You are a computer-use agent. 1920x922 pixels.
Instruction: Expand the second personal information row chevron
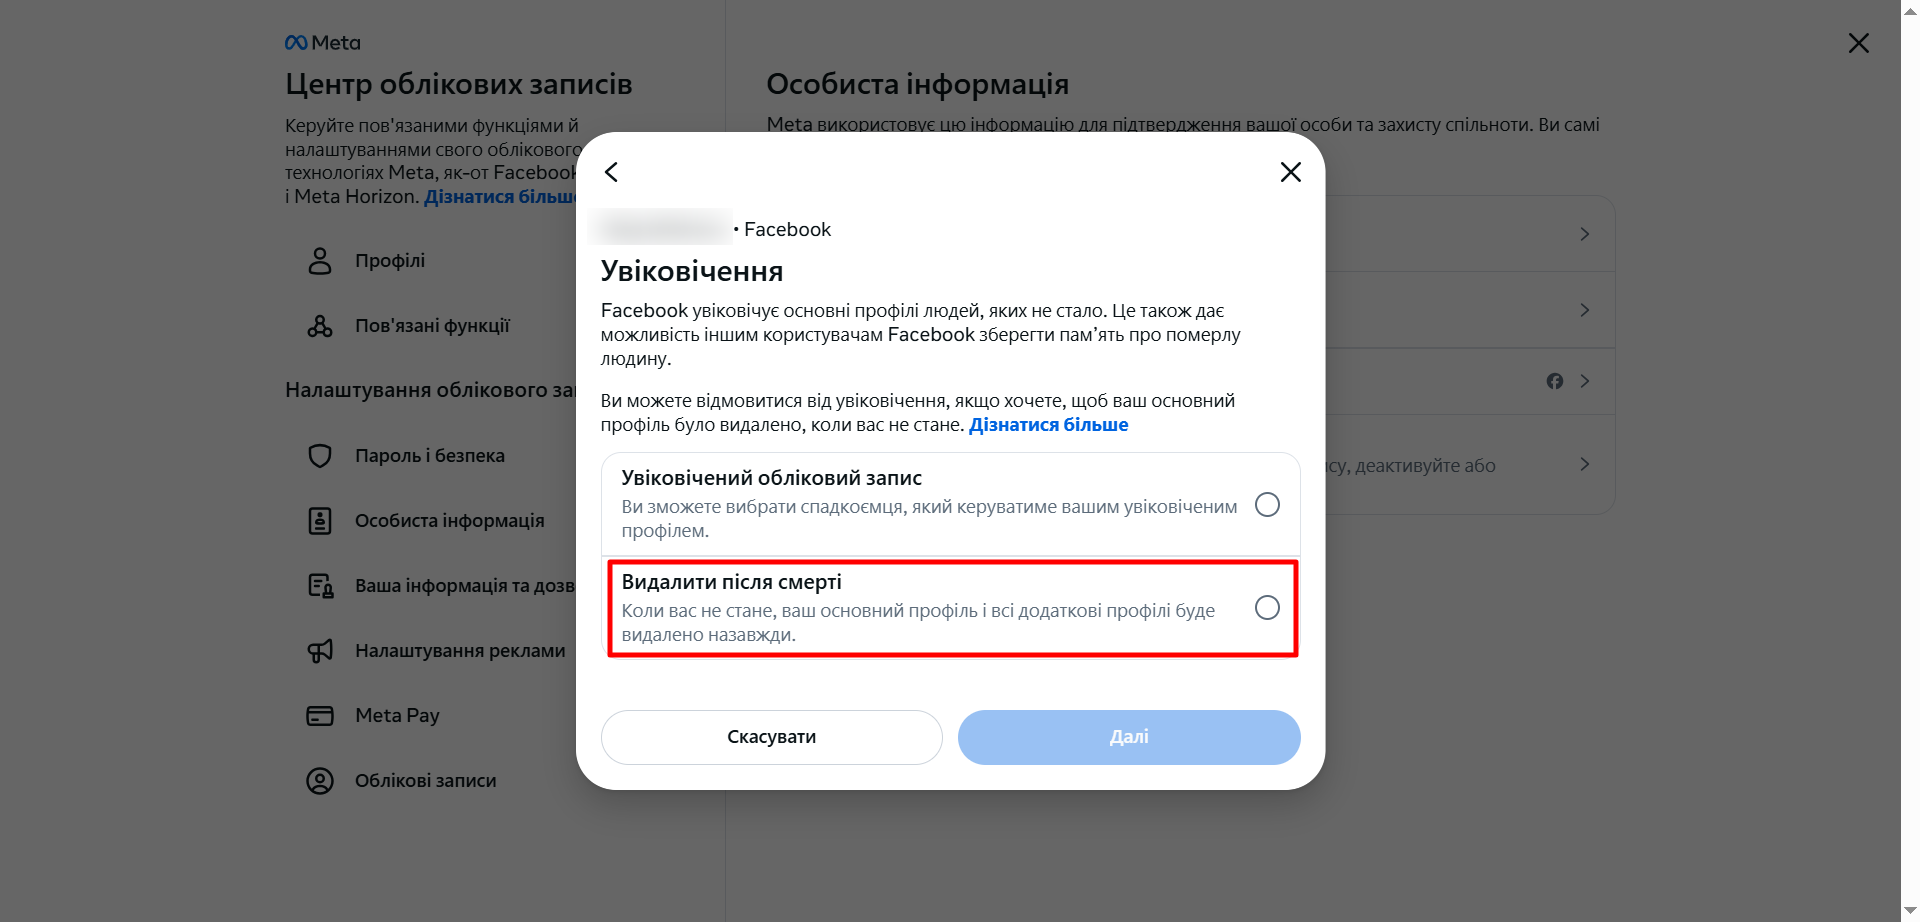point(1585,310)
